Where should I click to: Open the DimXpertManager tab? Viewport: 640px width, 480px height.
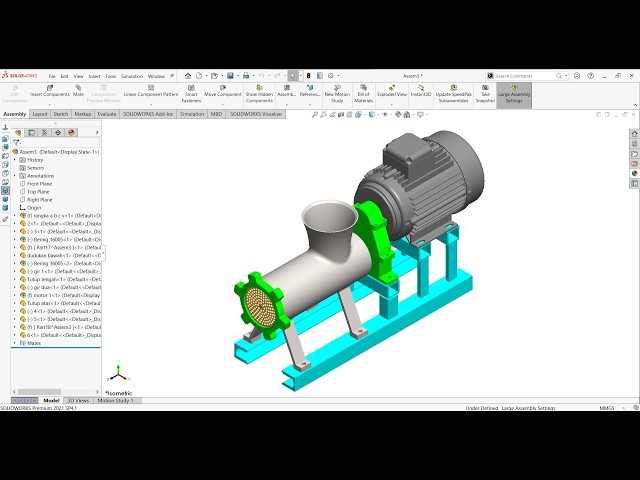pyautogui.click(x=58, y=133)
